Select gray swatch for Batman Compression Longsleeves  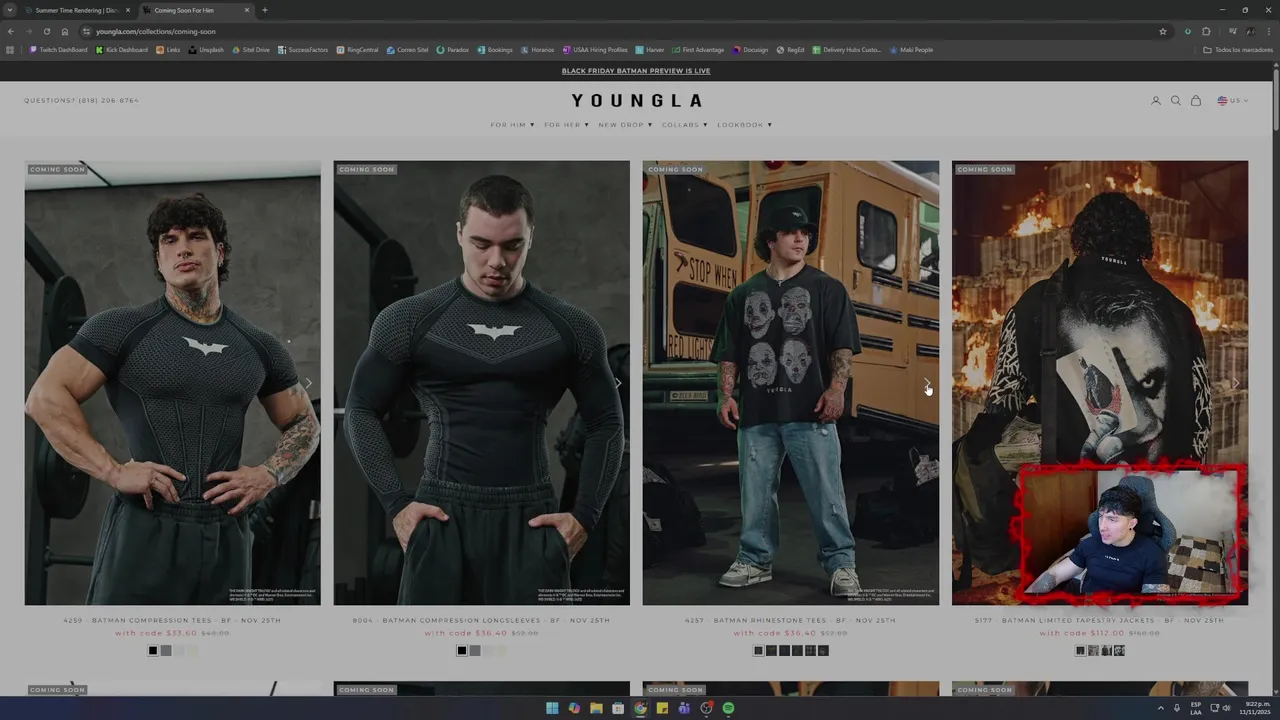tap(475, 651)
